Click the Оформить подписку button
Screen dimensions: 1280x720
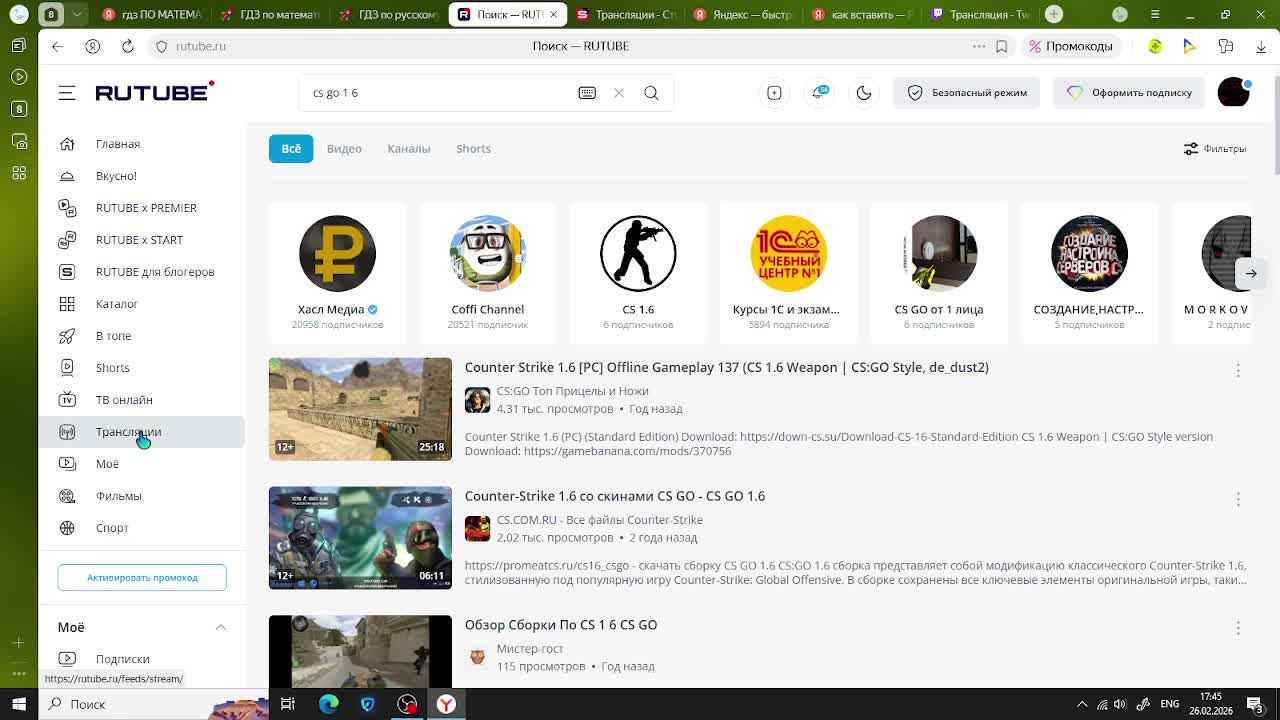[x=1129, y=93]
